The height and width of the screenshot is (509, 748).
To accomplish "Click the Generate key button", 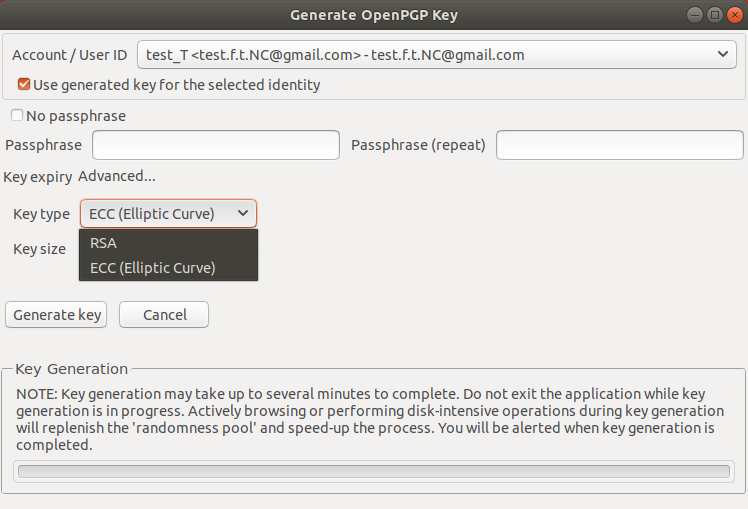I will coord(56,315).
